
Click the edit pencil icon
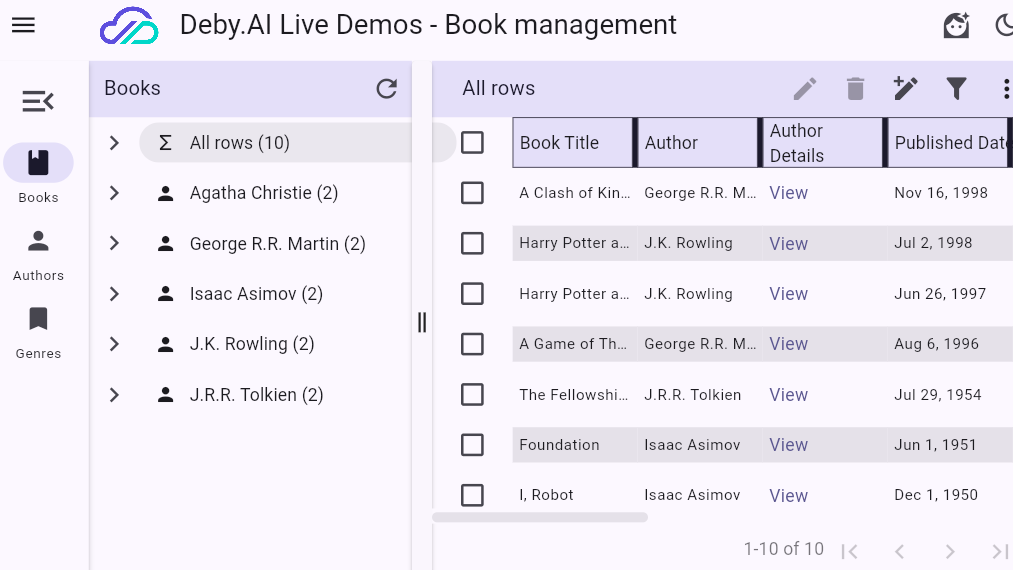coord(805,89)
